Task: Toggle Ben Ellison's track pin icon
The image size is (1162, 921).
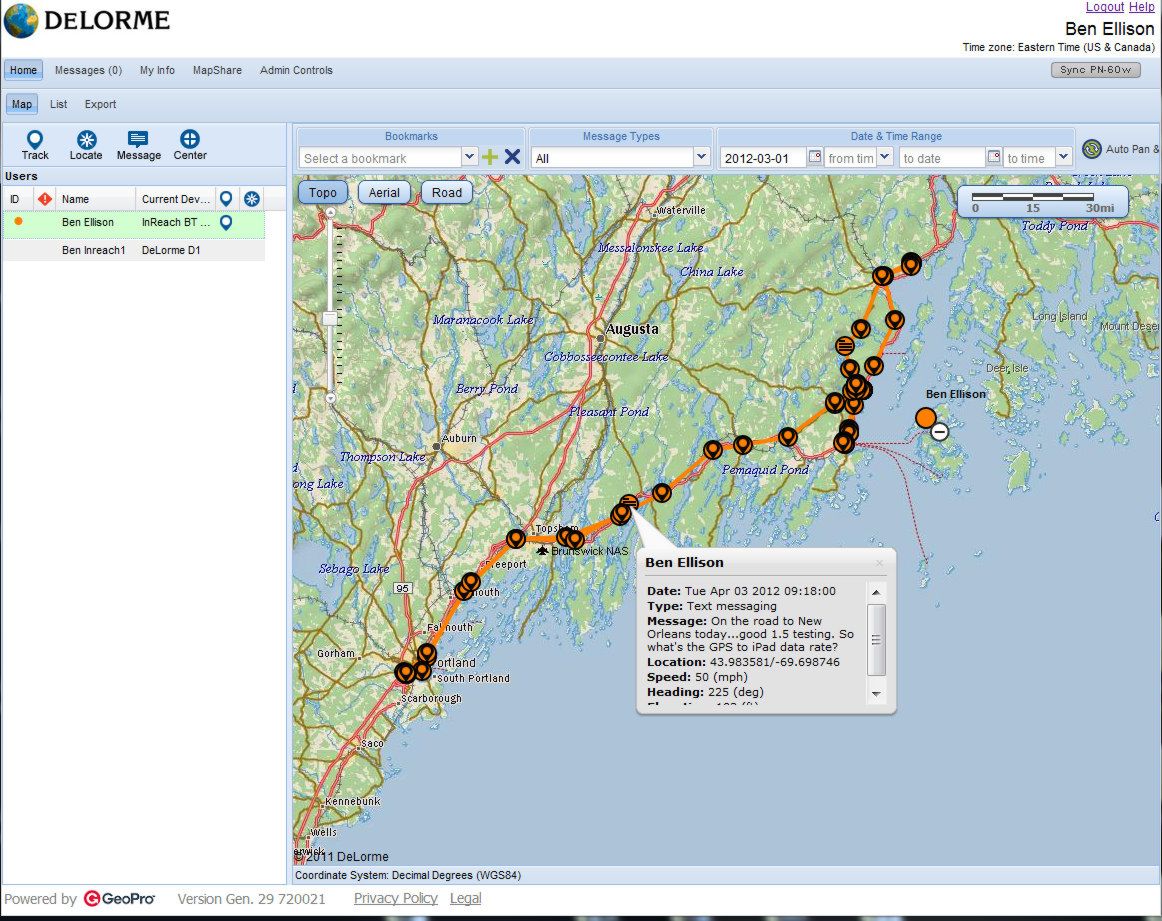Action: 226,222
